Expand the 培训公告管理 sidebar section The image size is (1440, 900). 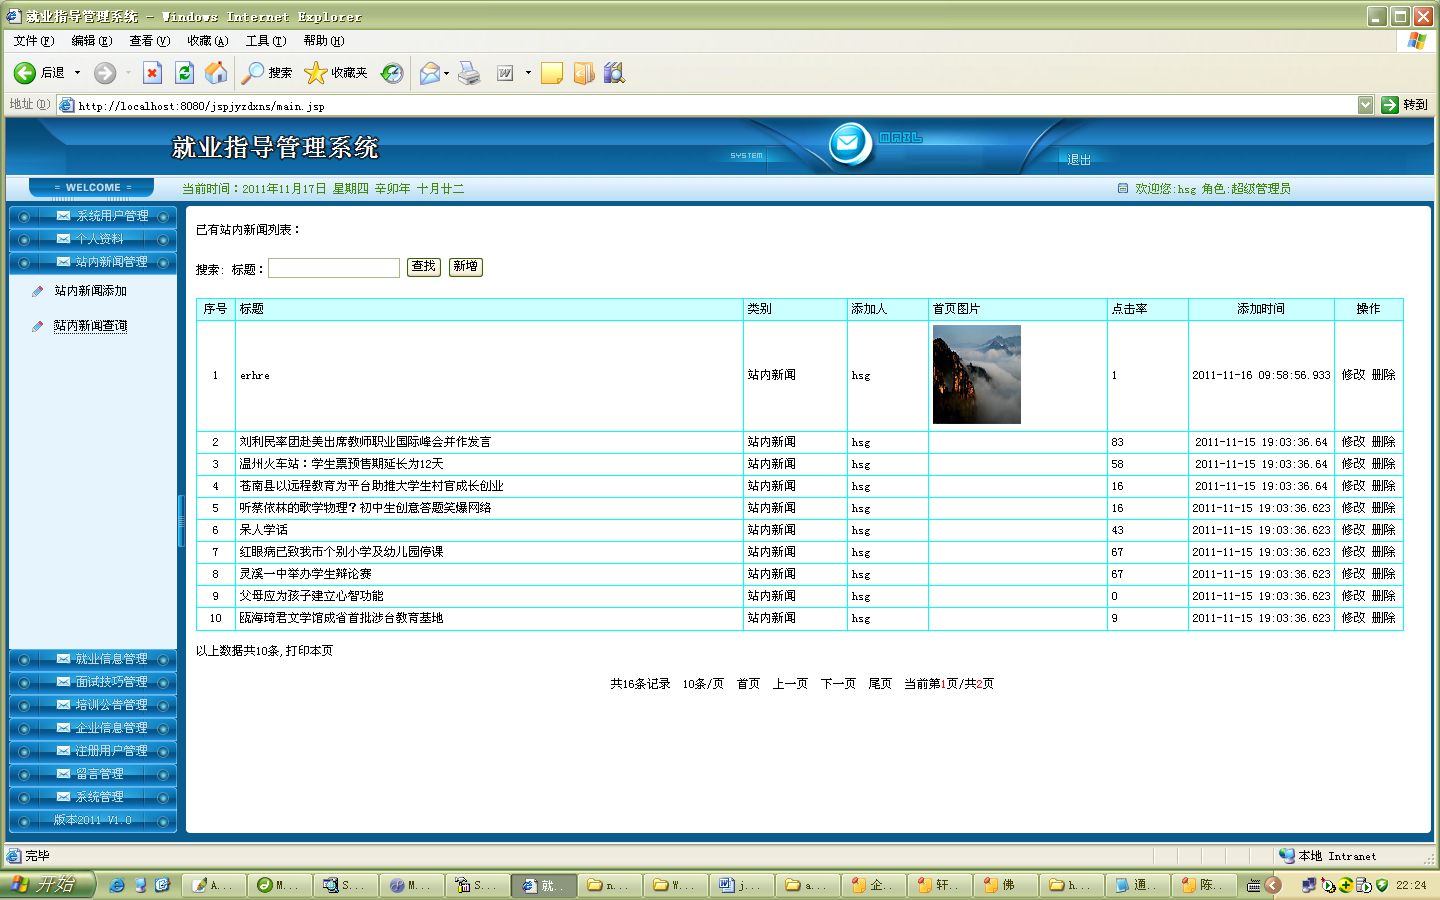(93, 705)
